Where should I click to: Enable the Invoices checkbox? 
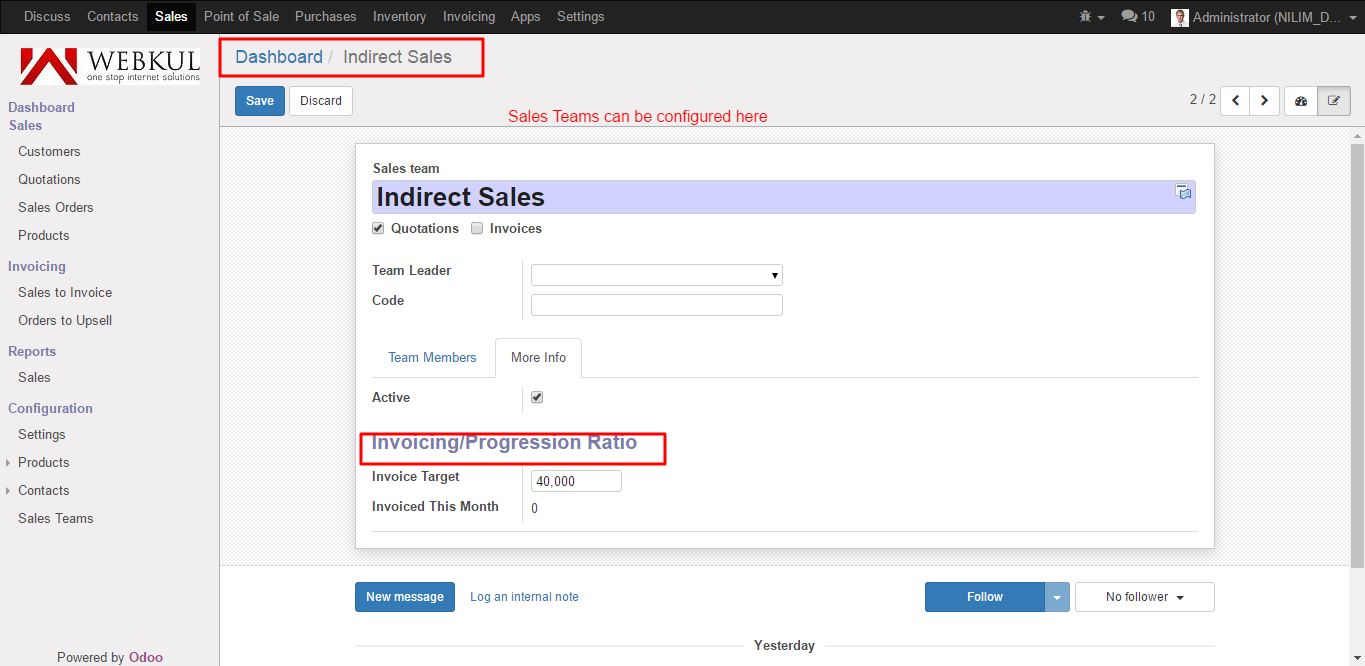click(x=477, y=228)
